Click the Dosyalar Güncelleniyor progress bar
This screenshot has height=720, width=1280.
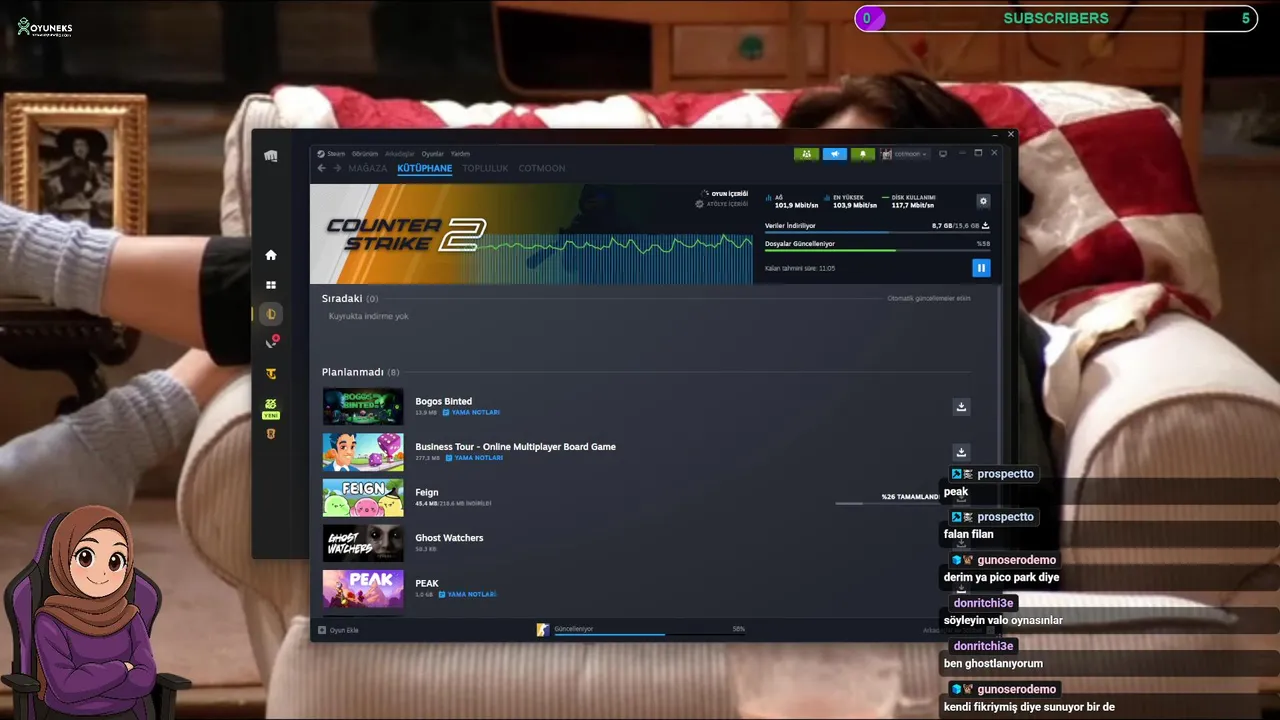[x=876, y=250]
